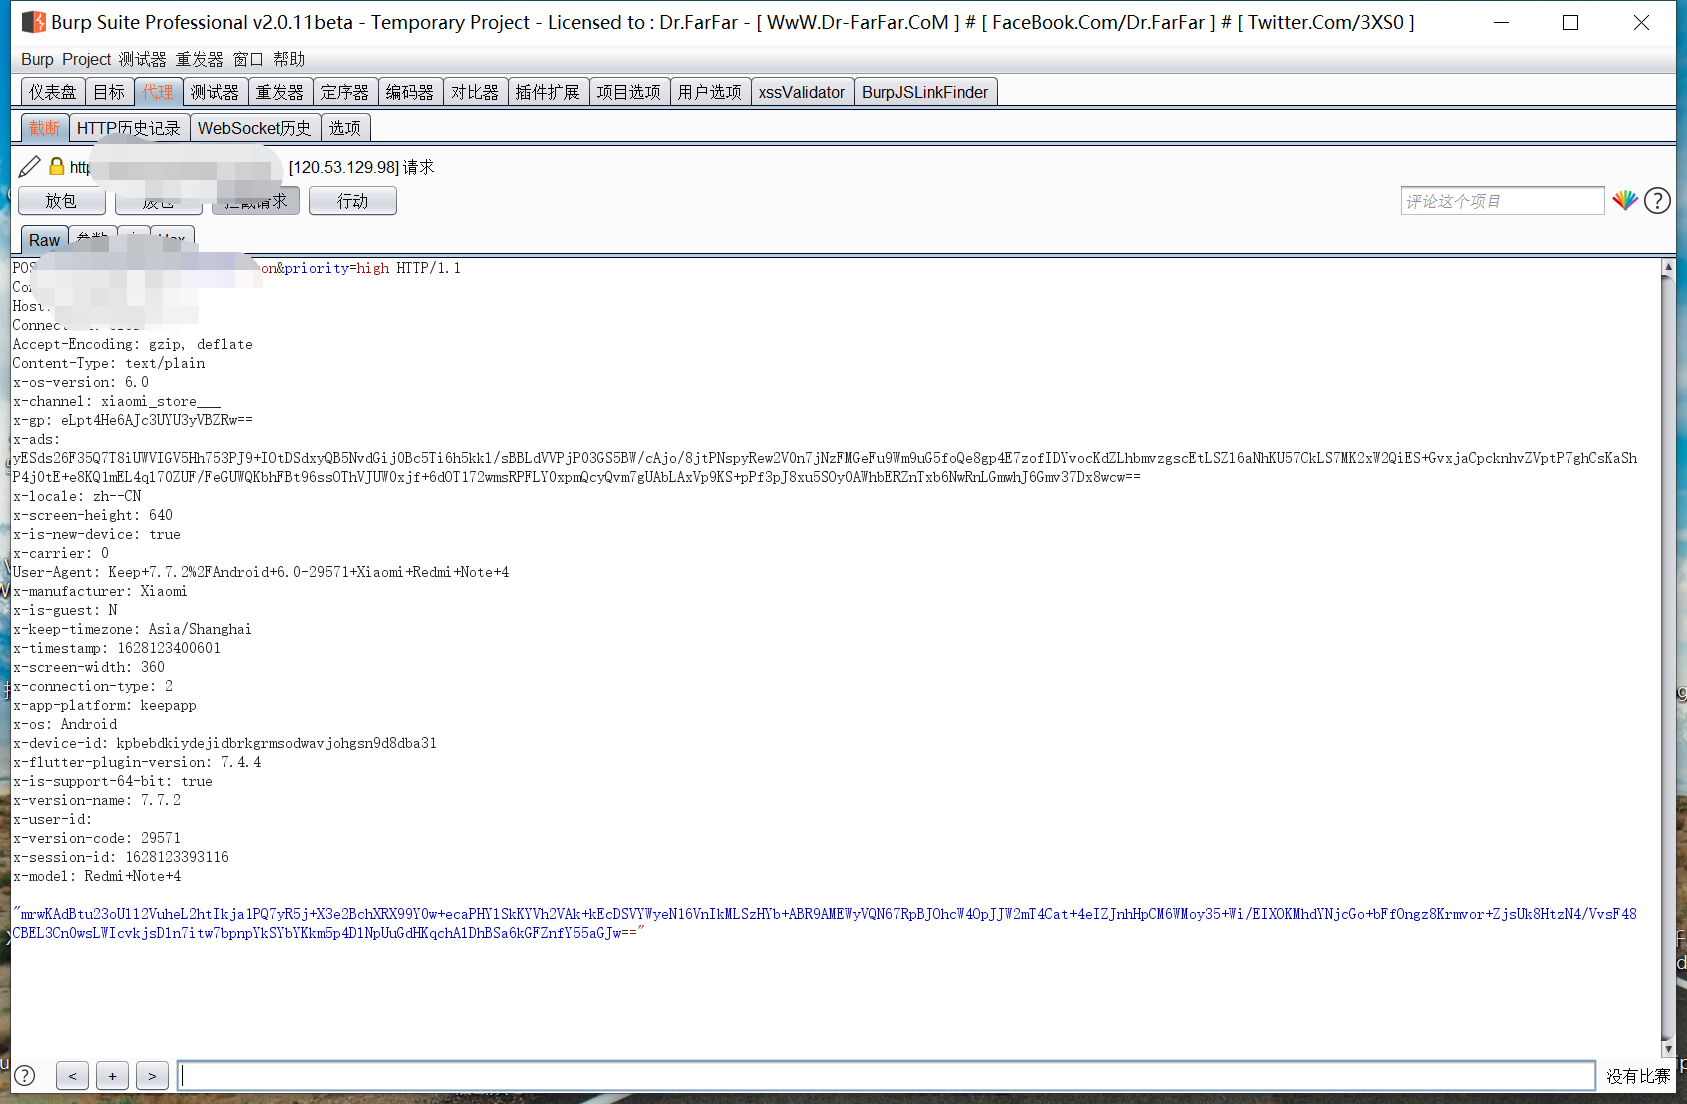Open the Project menu

click(86, 59)
